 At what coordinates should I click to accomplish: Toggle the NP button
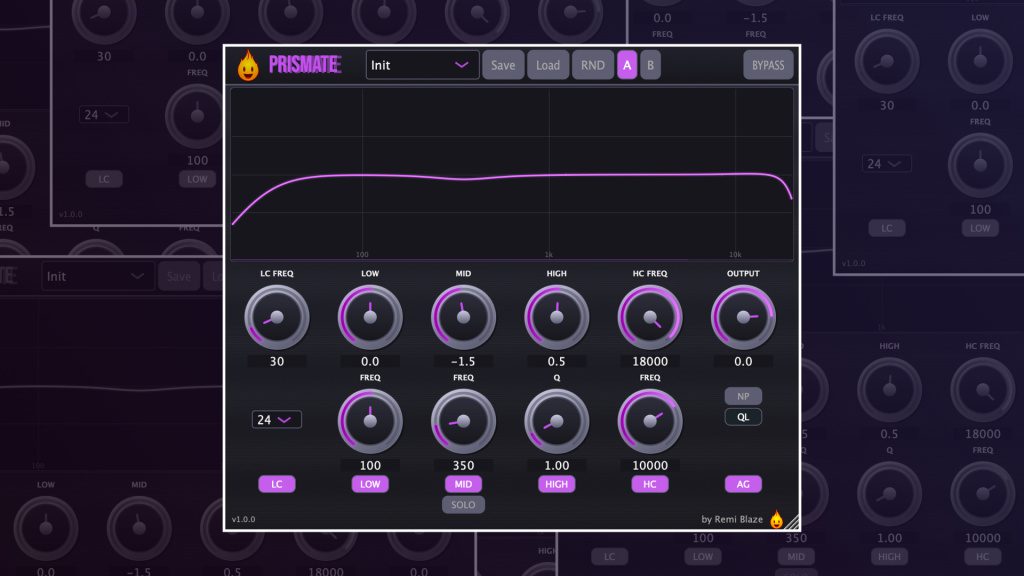pos(743,396)
